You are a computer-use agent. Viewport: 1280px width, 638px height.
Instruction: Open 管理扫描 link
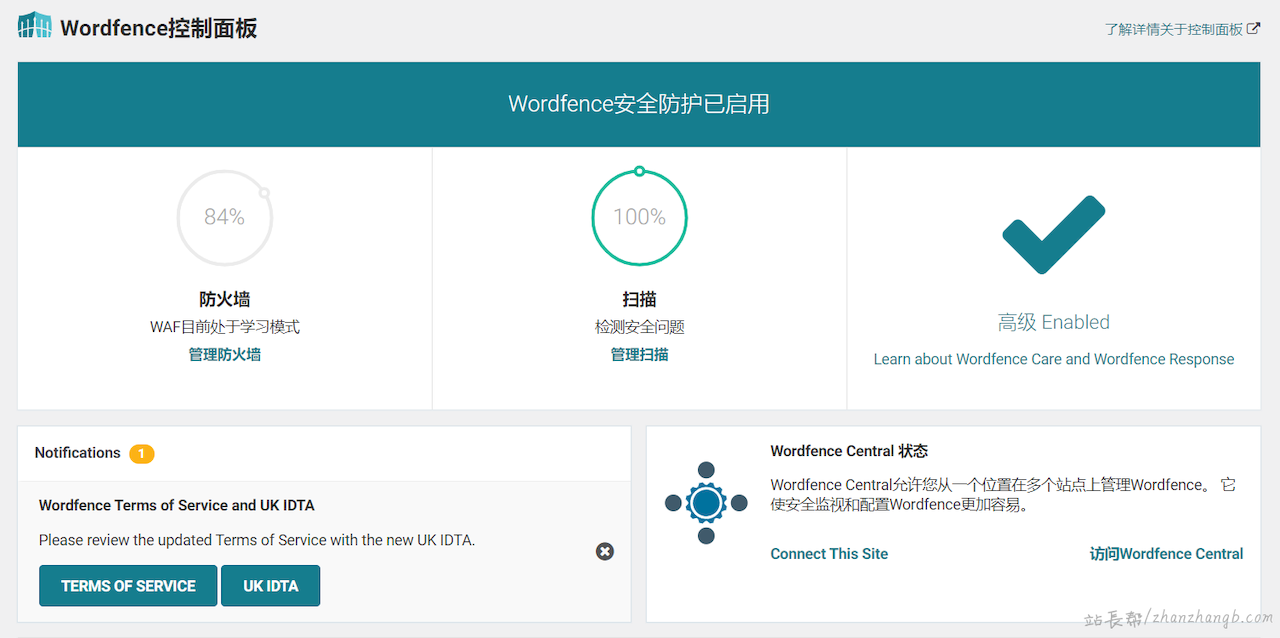(x=640, y=355)
